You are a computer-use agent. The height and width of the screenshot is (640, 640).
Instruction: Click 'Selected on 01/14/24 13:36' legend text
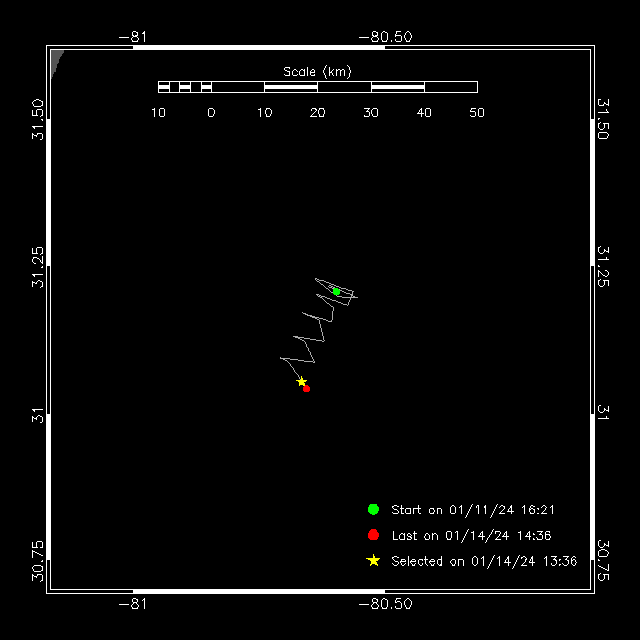click(484, 561)
